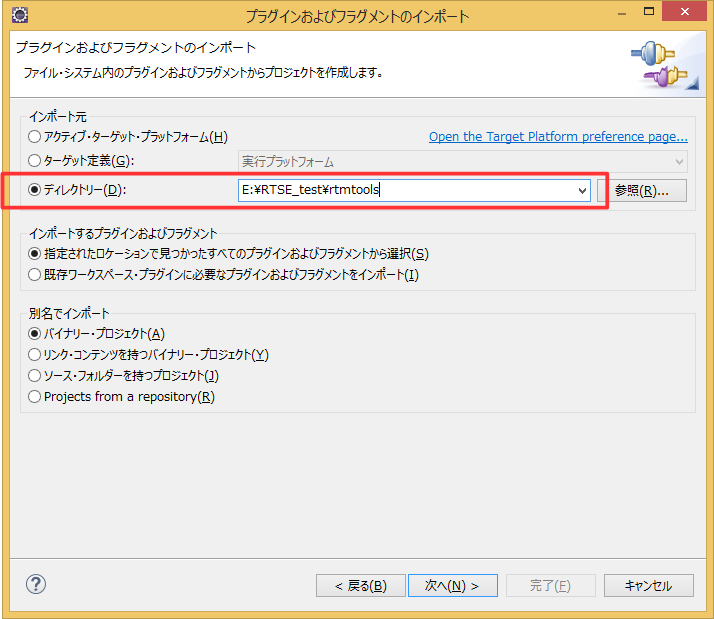
Task: Open the Target Platform preference page link
Action: click(558, 137)
